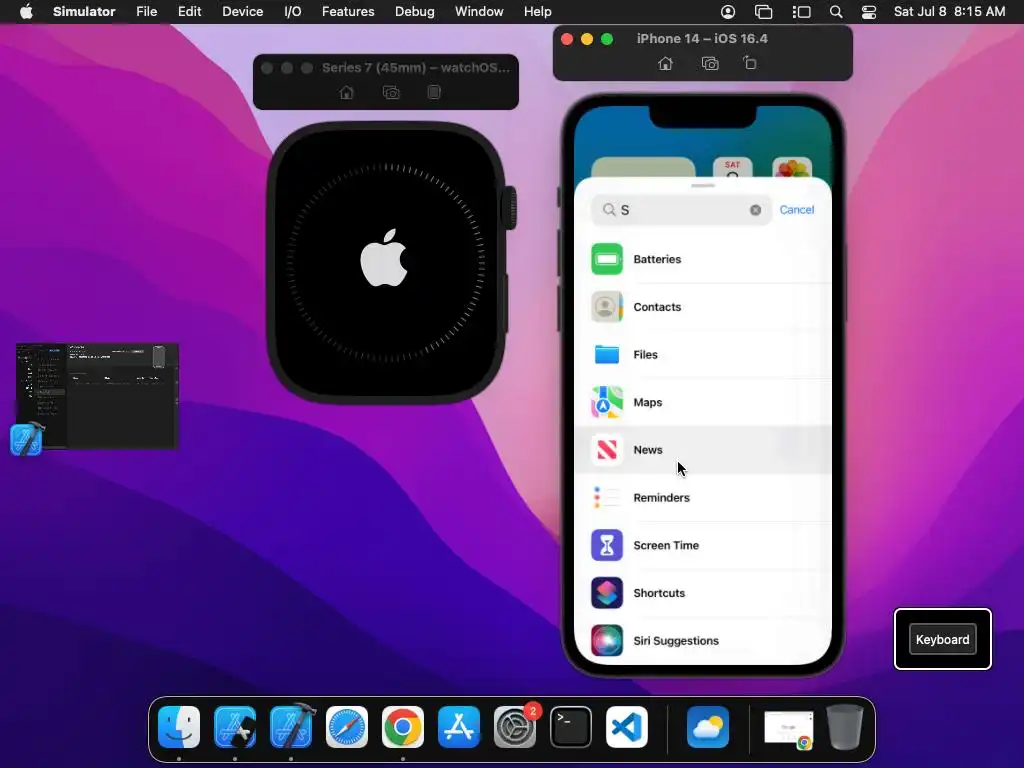Open the Edit menu
Screen dimensions: 1024x768
coord(189,12)
